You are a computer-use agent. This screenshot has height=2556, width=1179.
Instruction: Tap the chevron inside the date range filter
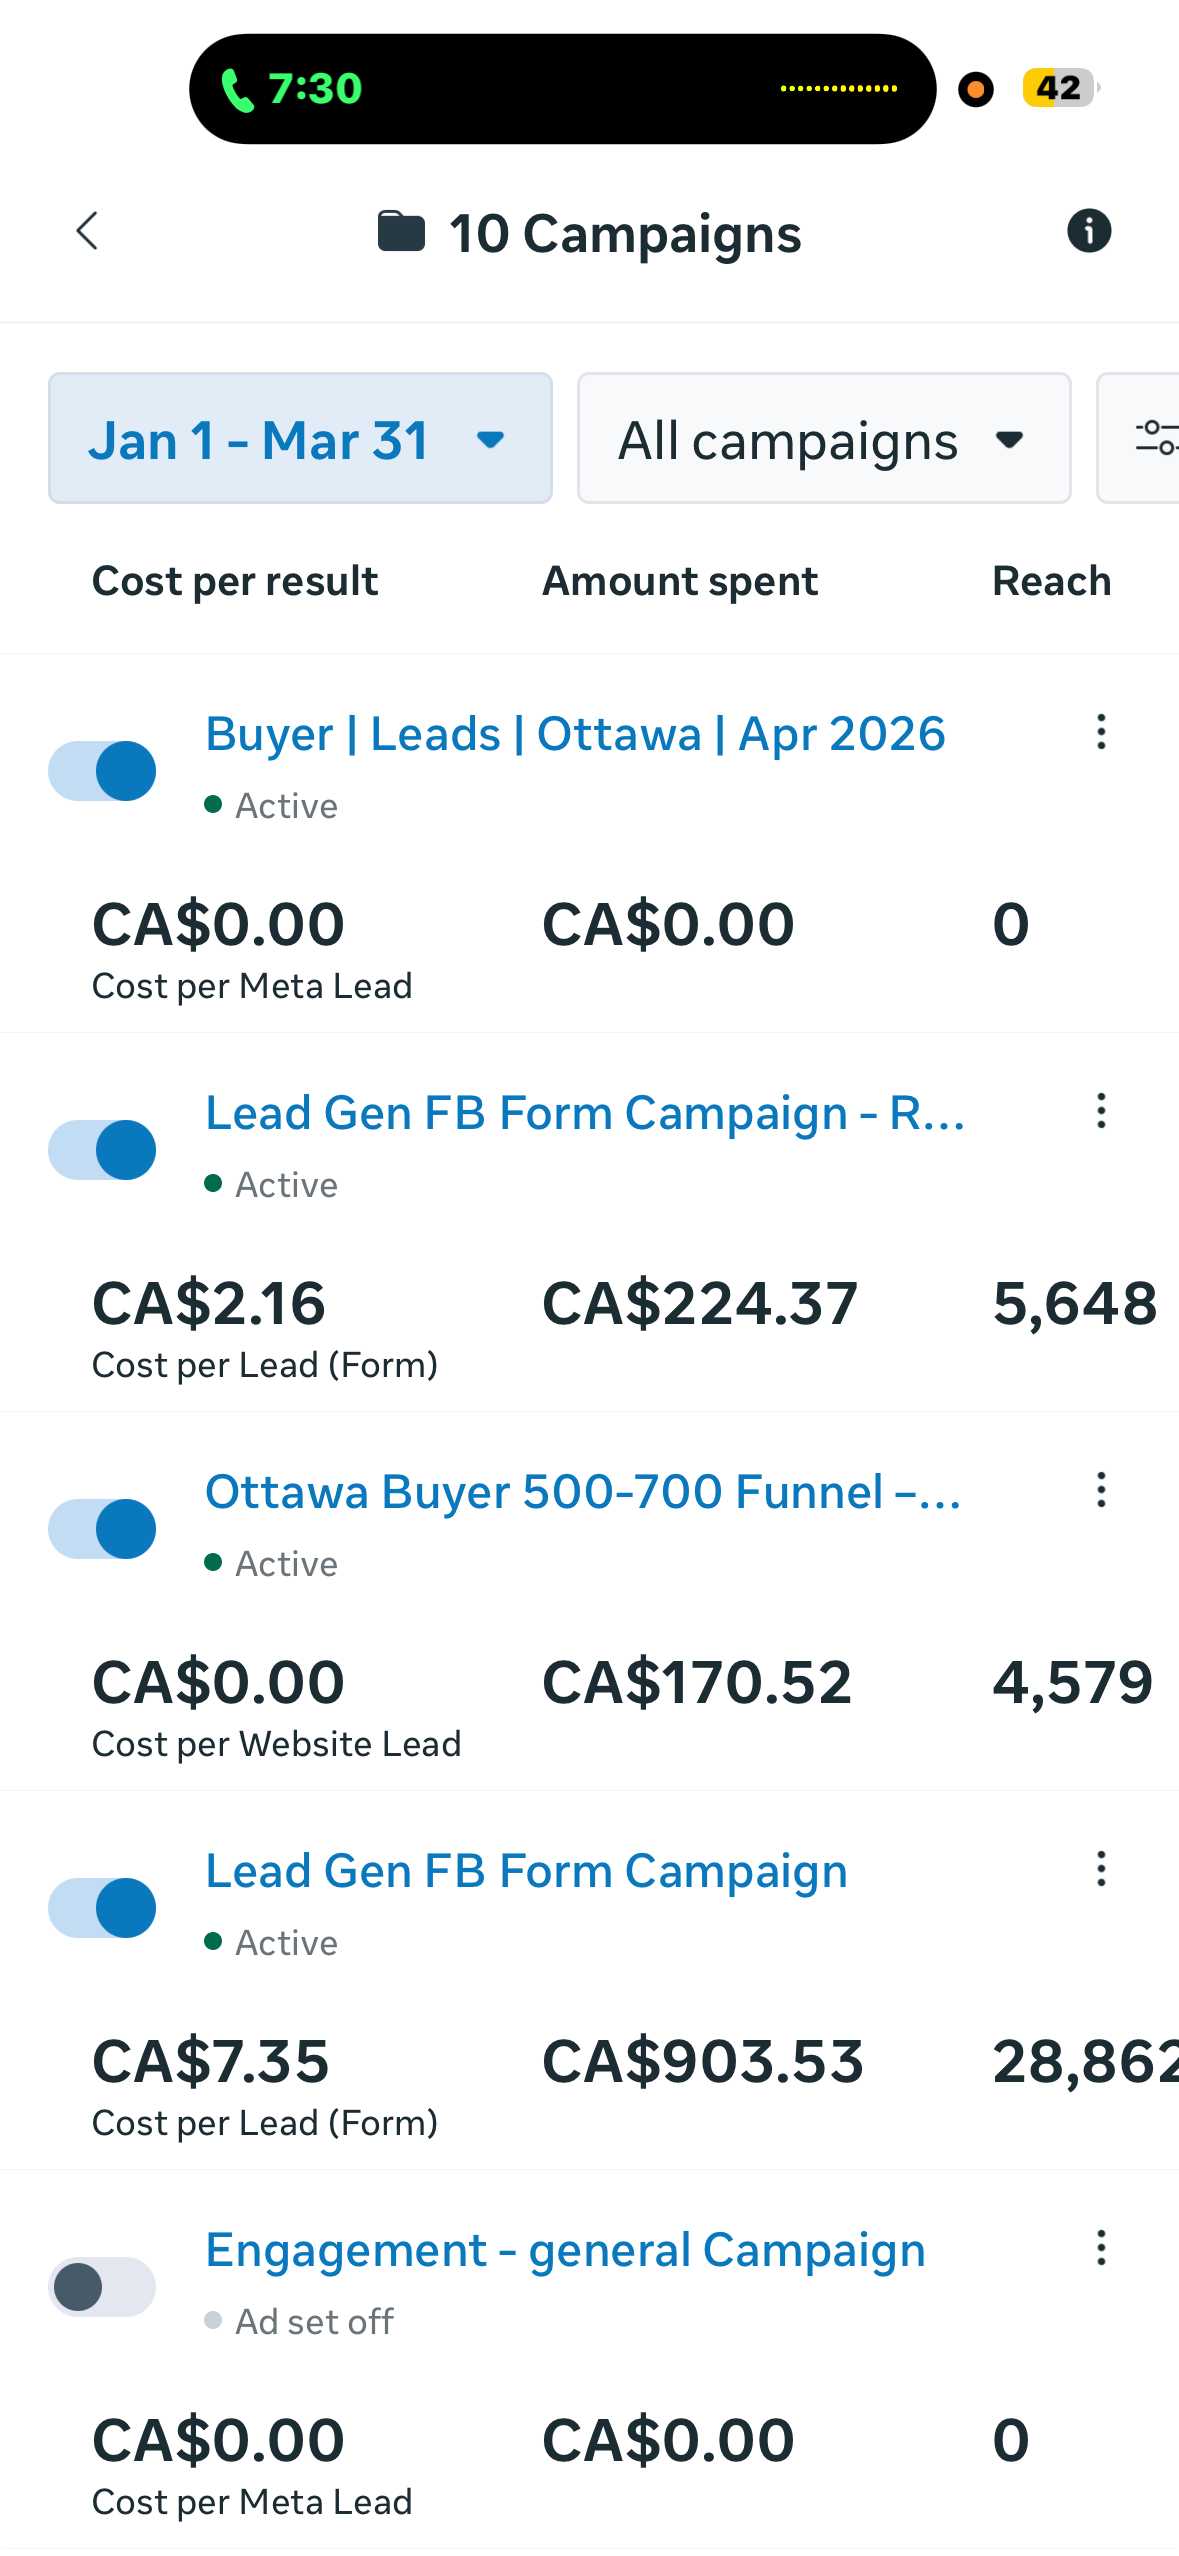pos(490,440)
